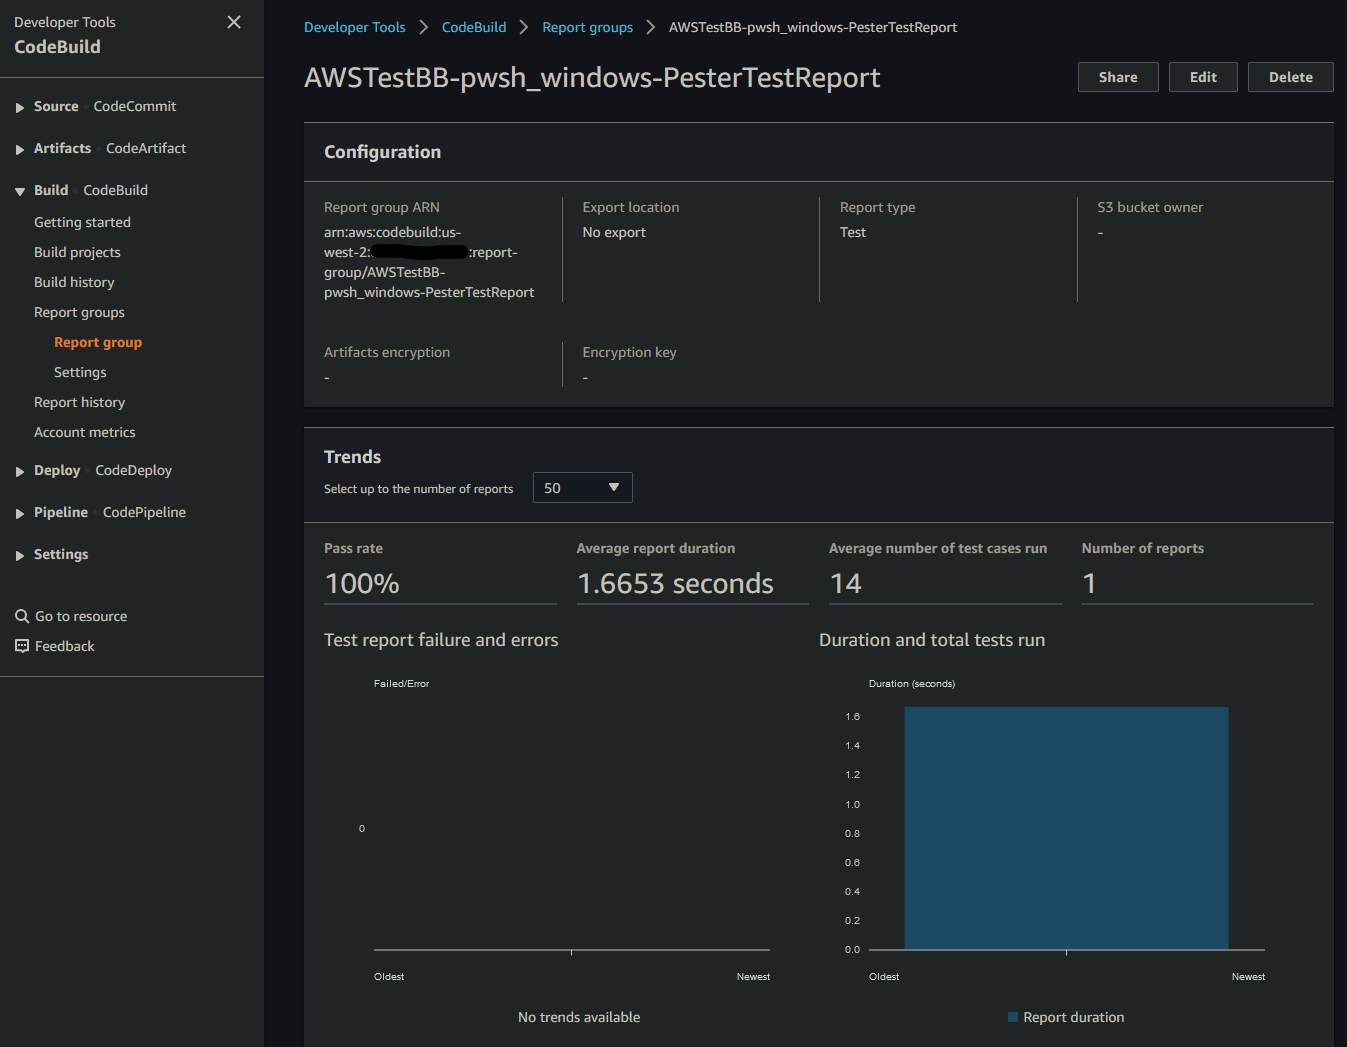Click Go to resource link
Screen dimensions: 1347x1047
point(81,616)
